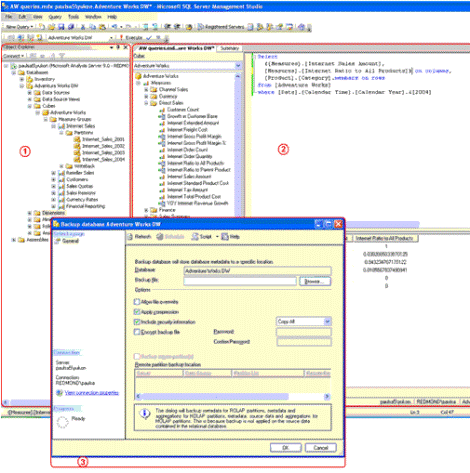This screenshot has height=473, width=470.
Task: Expand the Channel Sales folder in metadata tree
Action: (x=146, y=89)
